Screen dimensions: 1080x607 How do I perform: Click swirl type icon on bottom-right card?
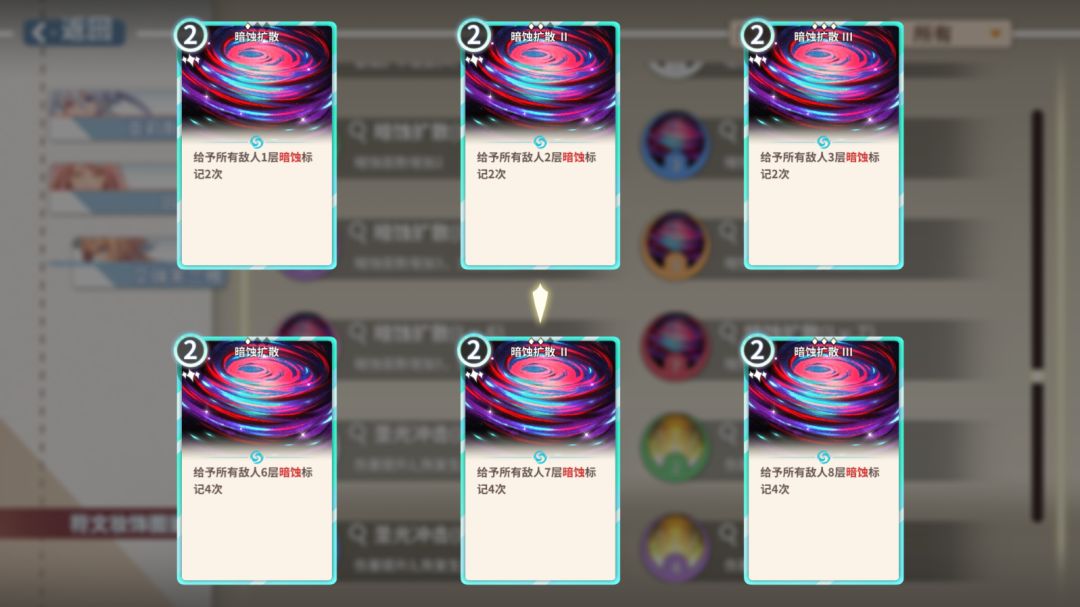824,457
